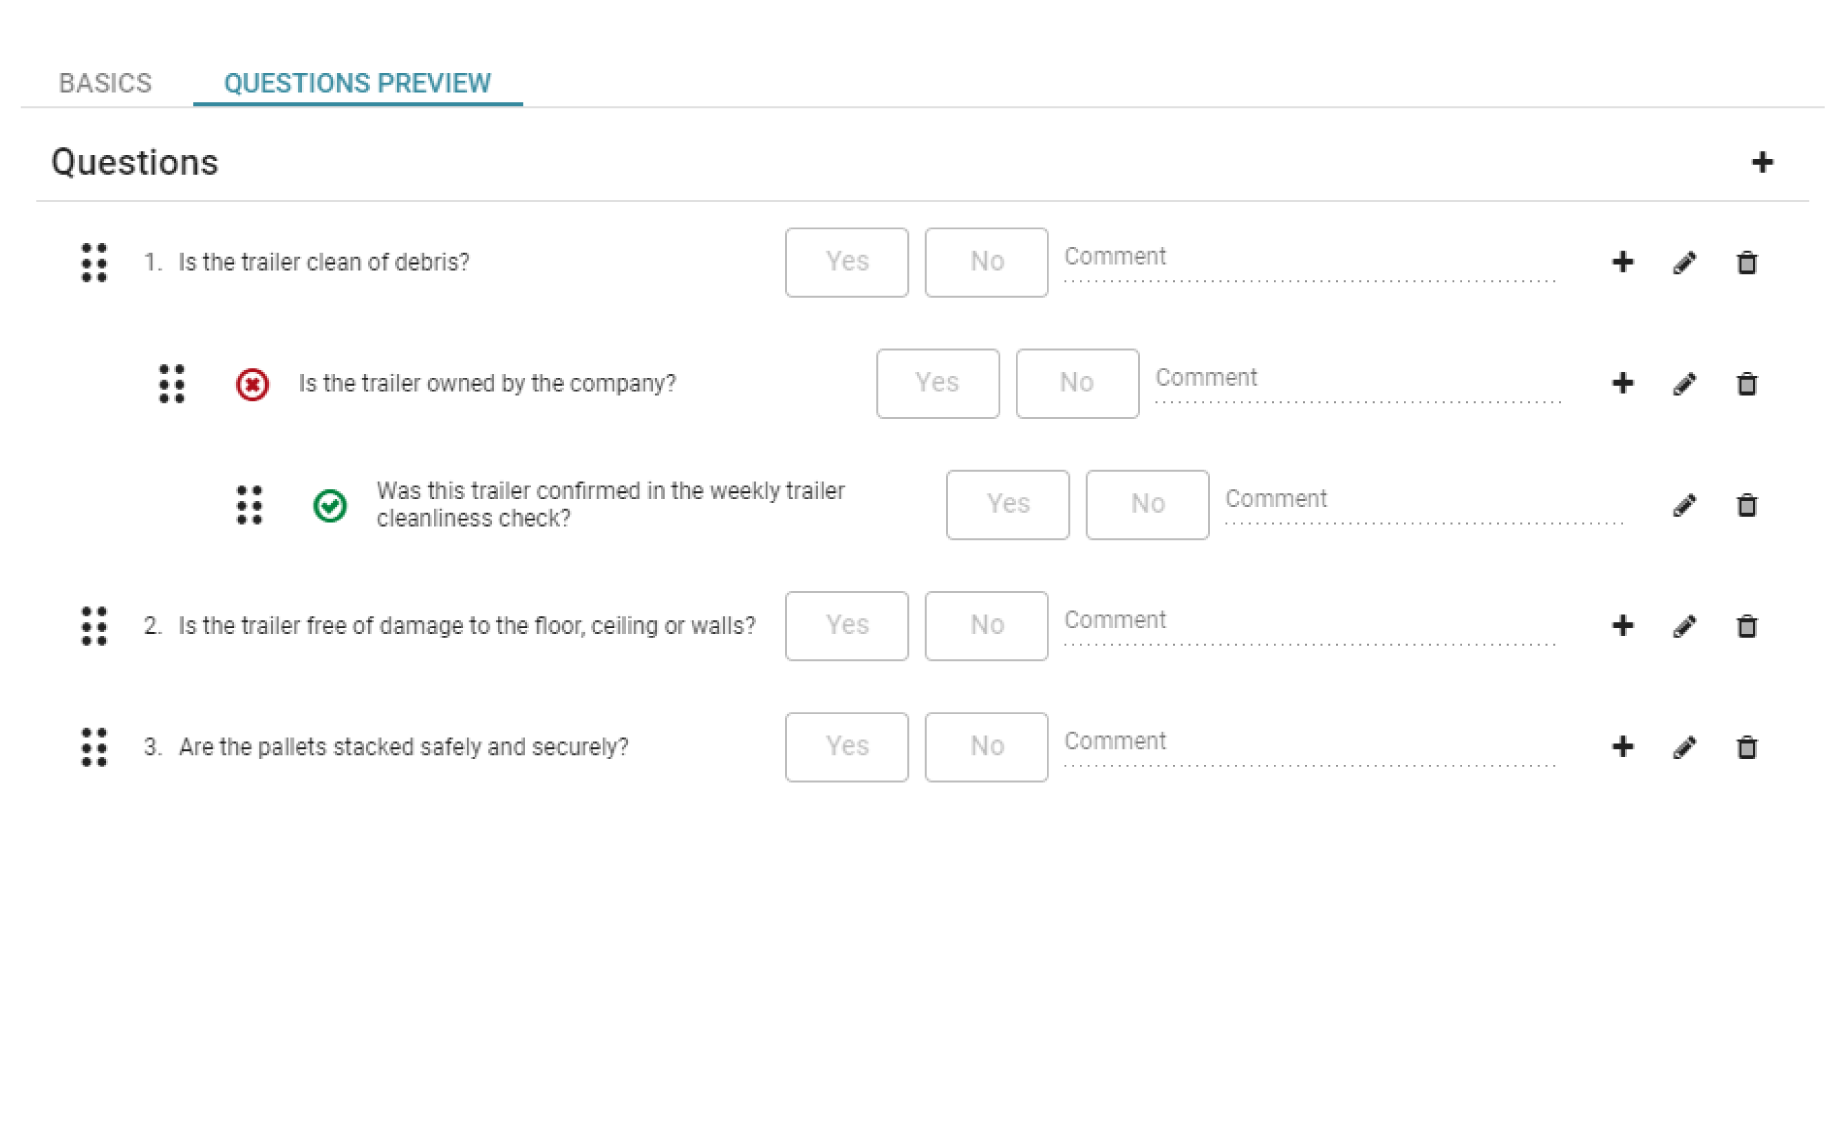Delete the 'Is the trailer owned by the company?' sub-question
The height and width of the screenshot is (1126, 1826).
[1747, 383]
